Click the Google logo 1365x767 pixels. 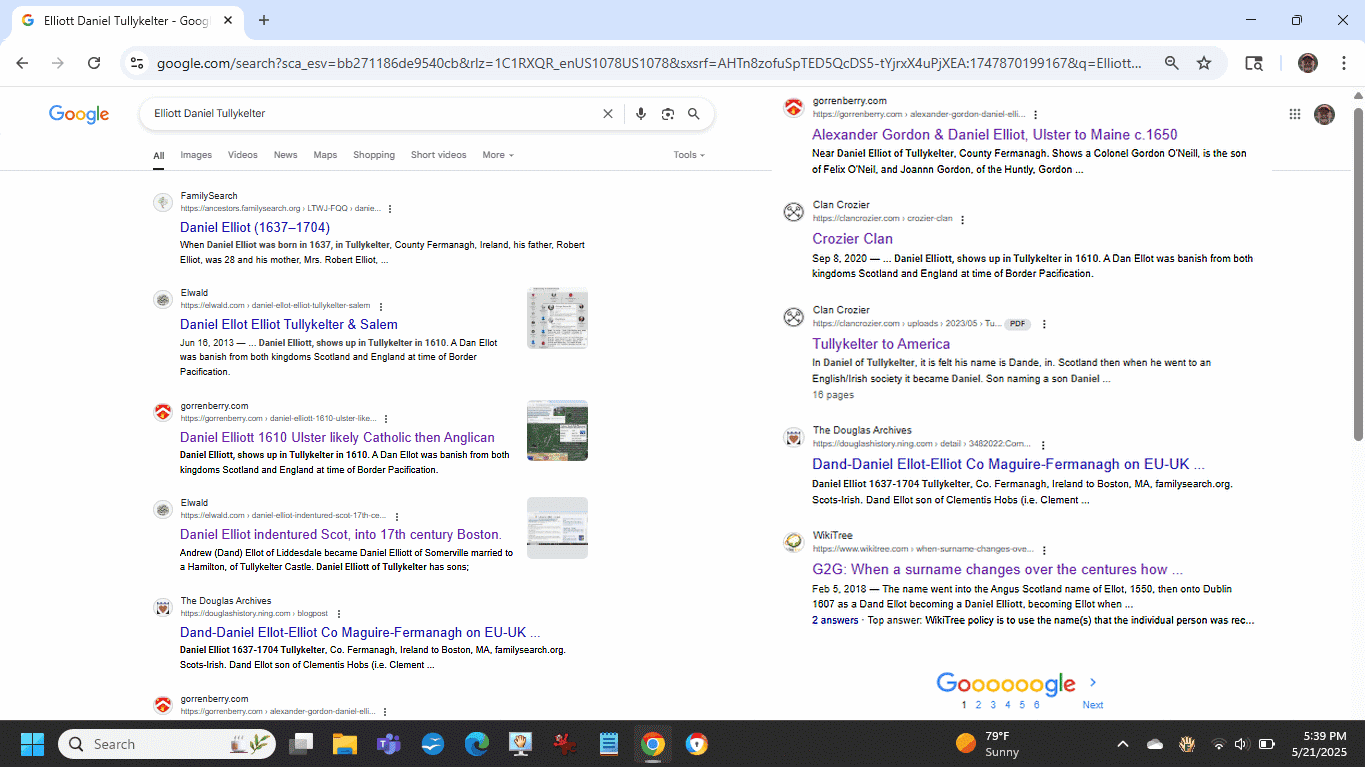tap(79, 114)
